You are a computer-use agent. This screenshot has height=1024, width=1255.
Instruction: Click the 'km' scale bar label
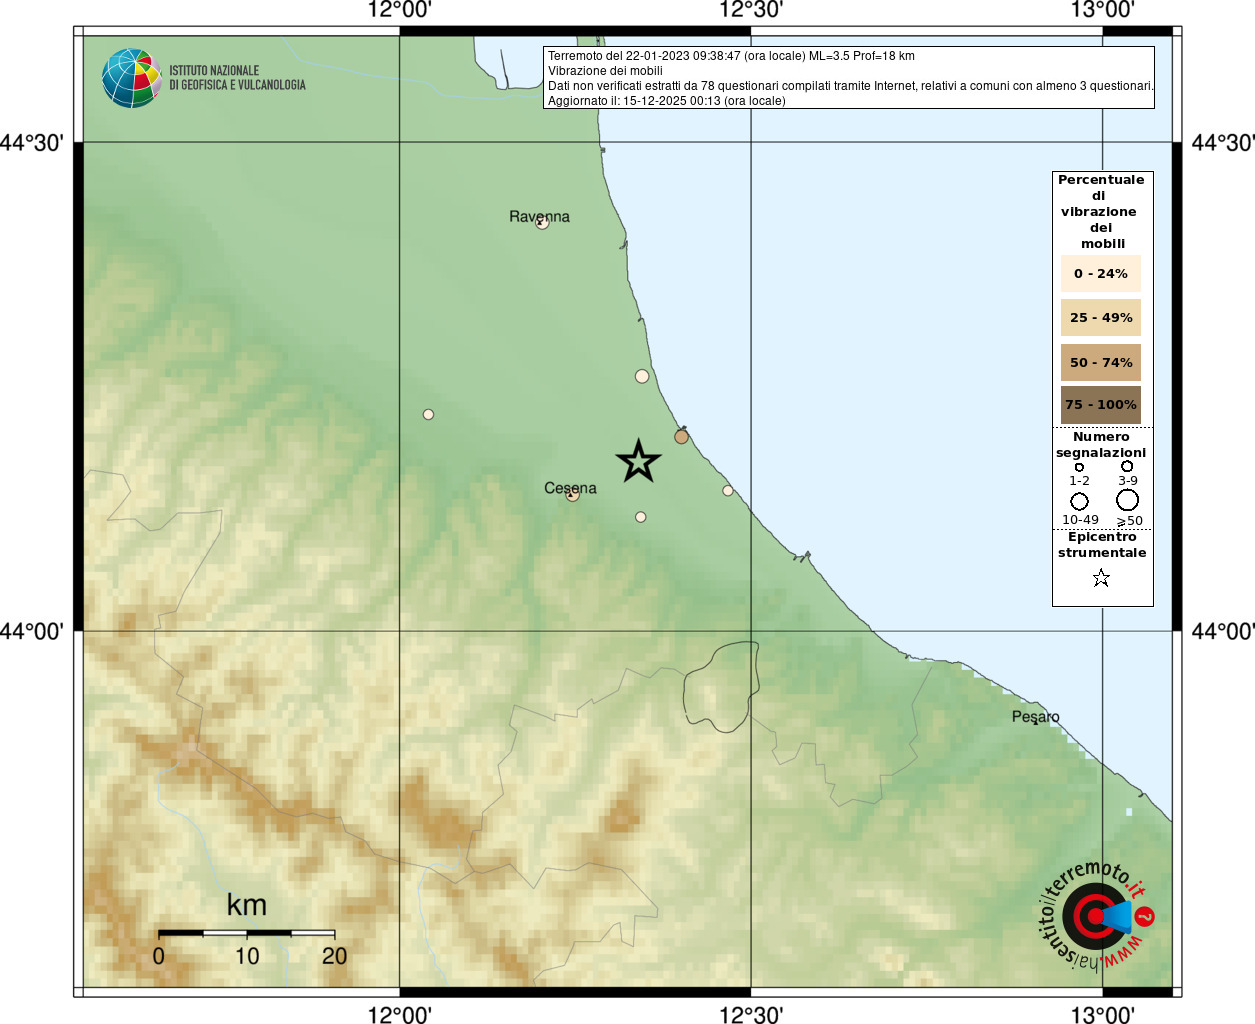tap(247, 905)
